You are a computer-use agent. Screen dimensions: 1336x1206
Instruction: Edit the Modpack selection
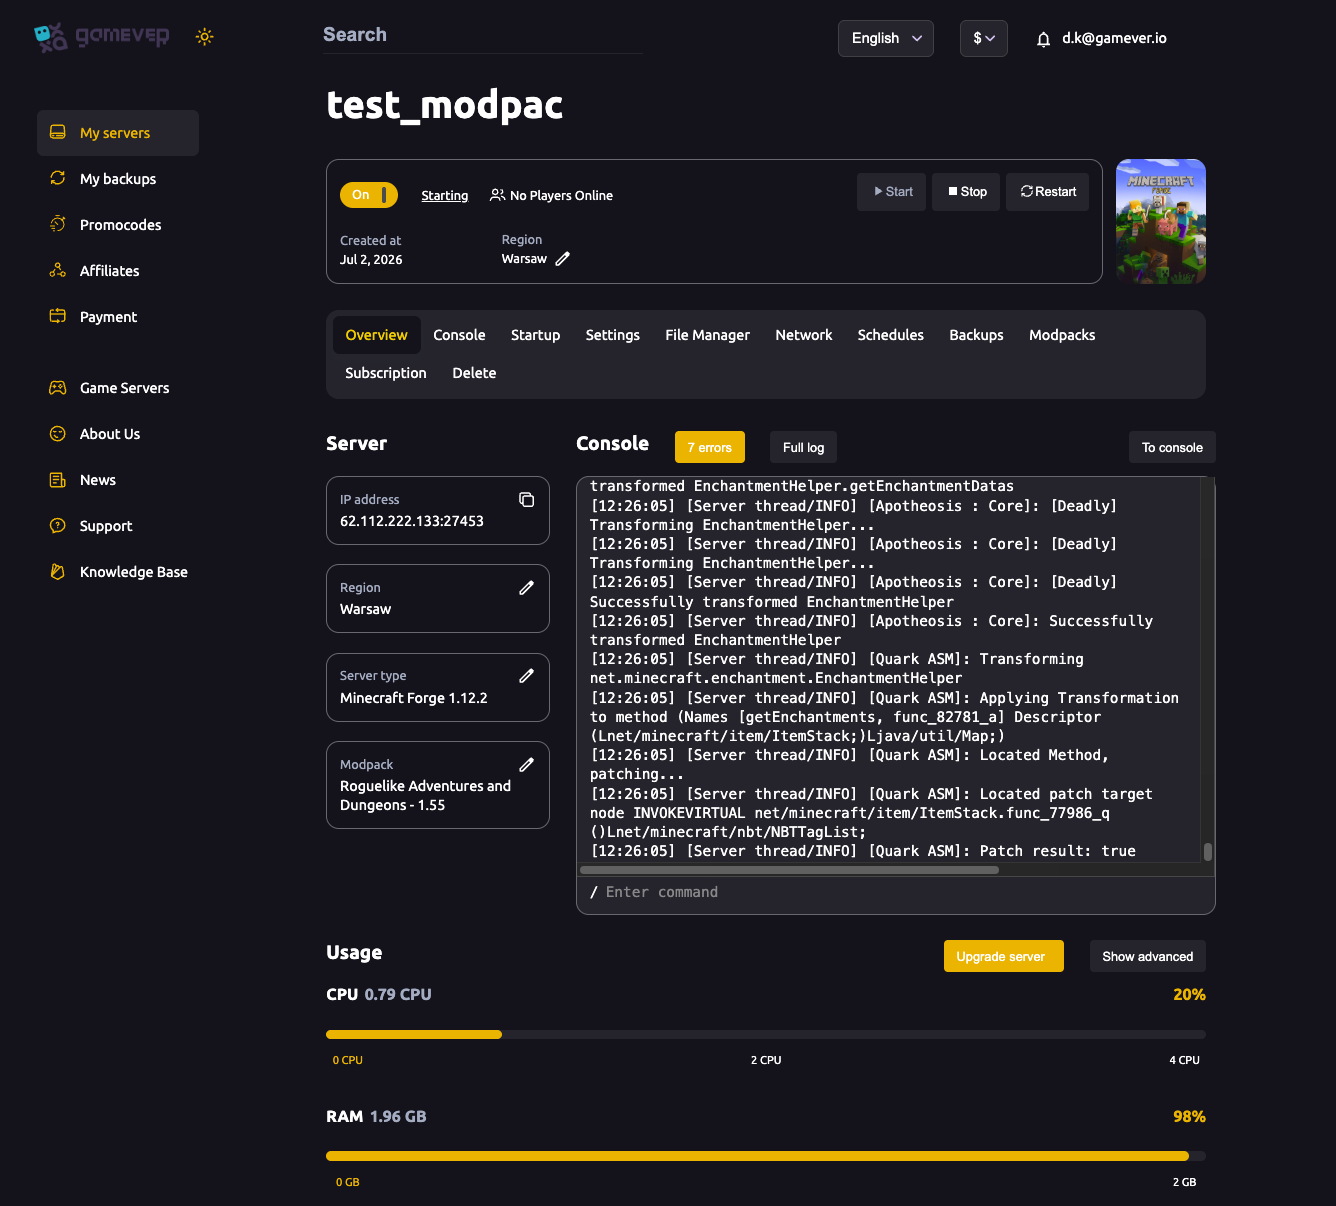(x=527, y=765)
